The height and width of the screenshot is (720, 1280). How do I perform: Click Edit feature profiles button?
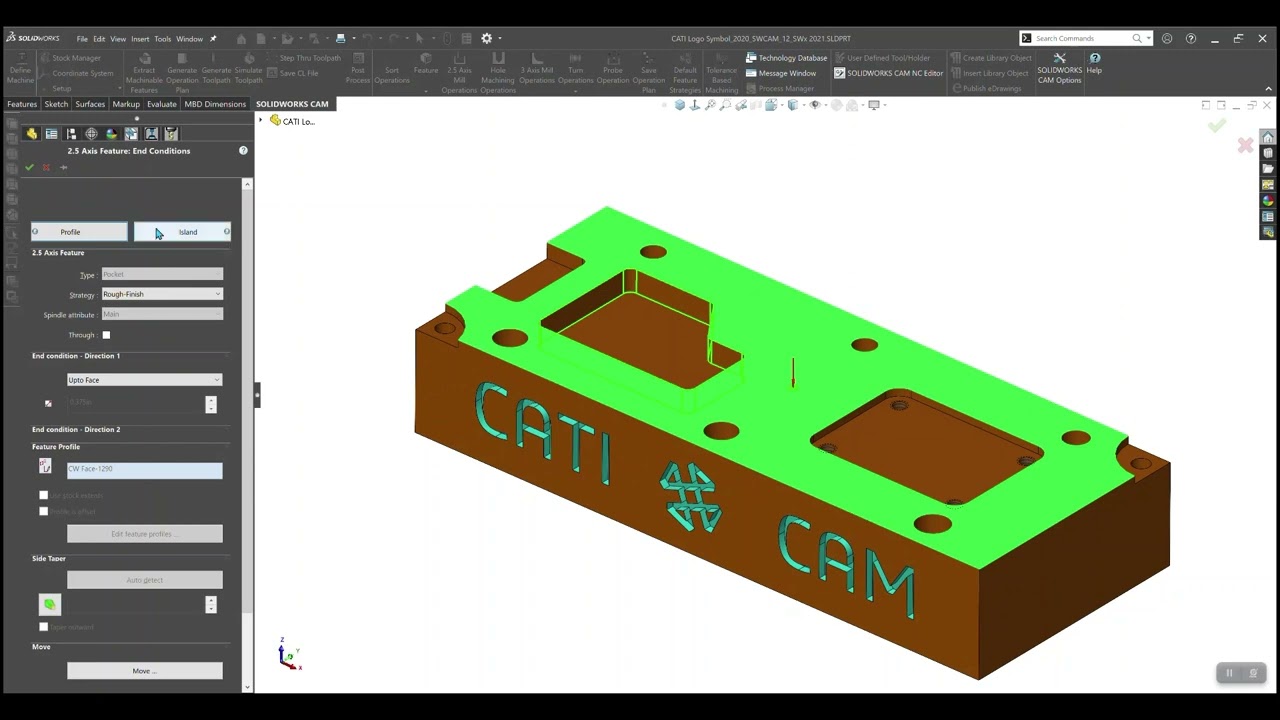145,534
